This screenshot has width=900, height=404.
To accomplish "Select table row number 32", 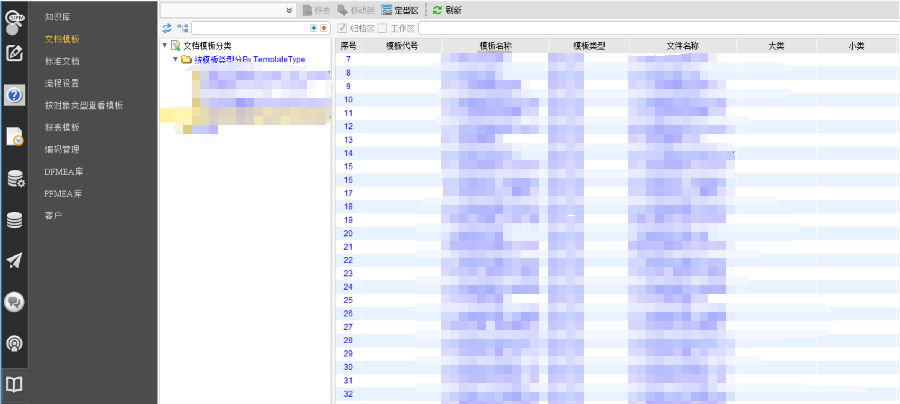I will coord(617,394).
